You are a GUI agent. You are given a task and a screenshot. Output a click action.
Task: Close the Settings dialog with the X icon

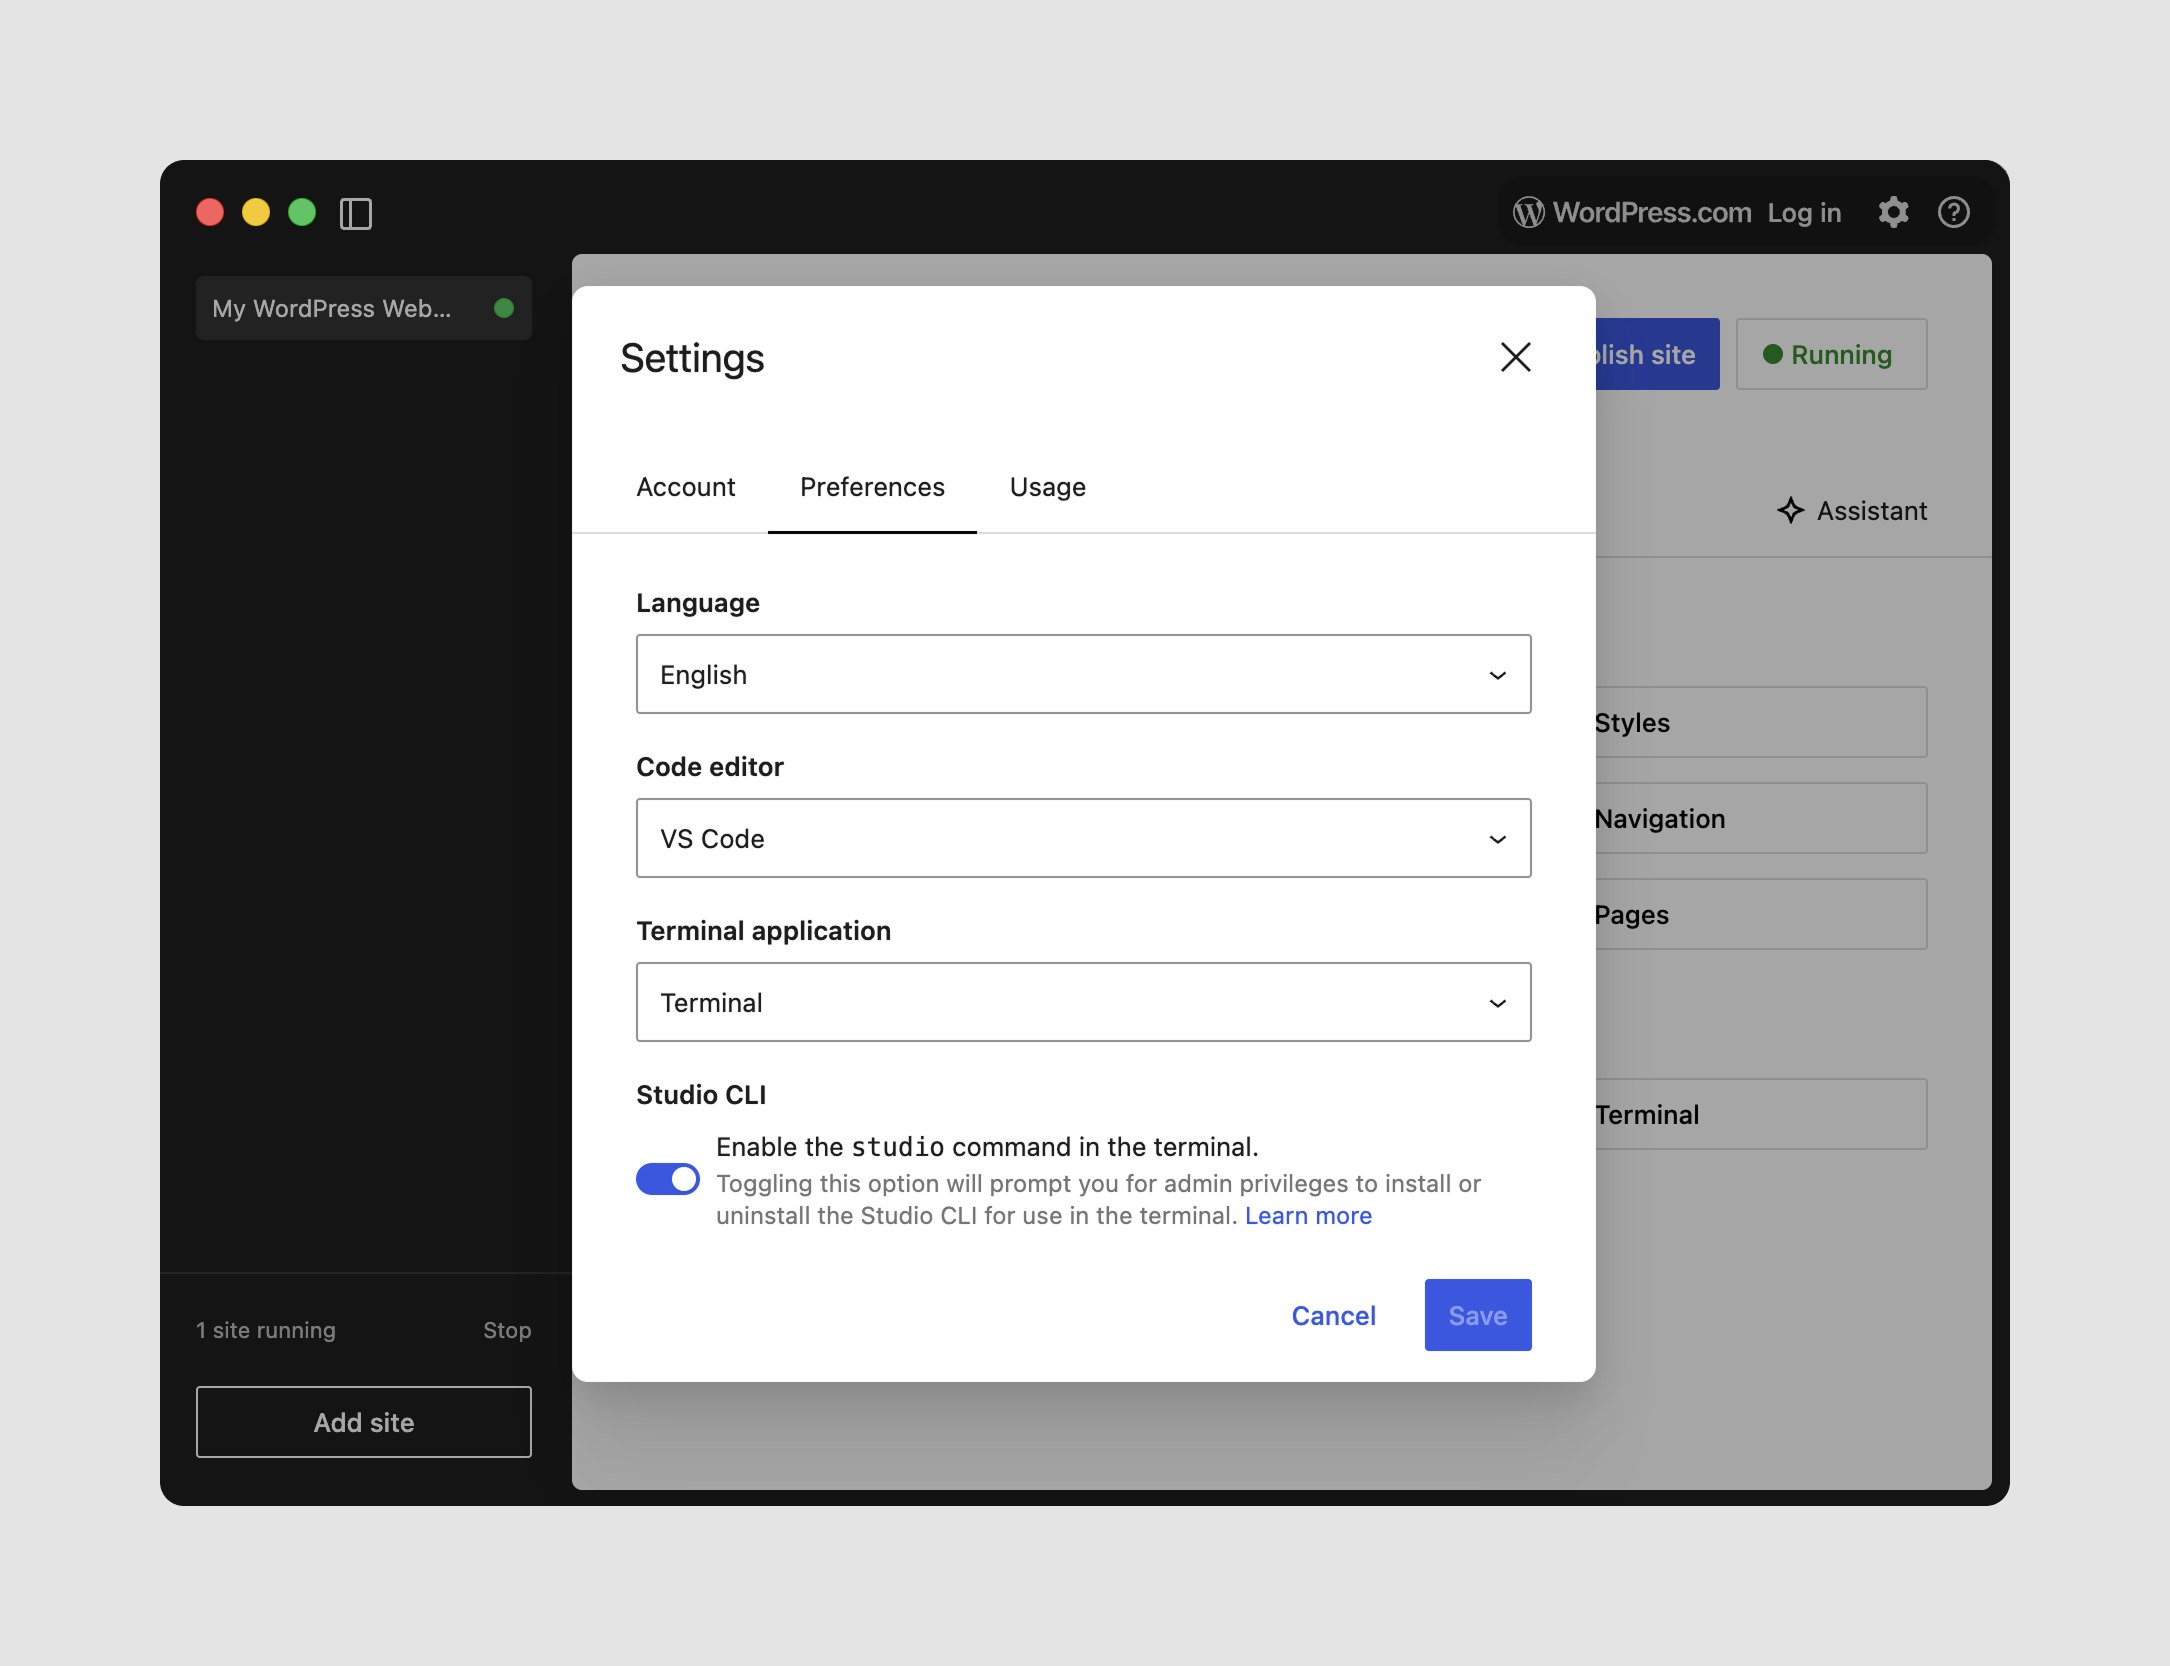pyautogui.click(x=1515, y=357)
